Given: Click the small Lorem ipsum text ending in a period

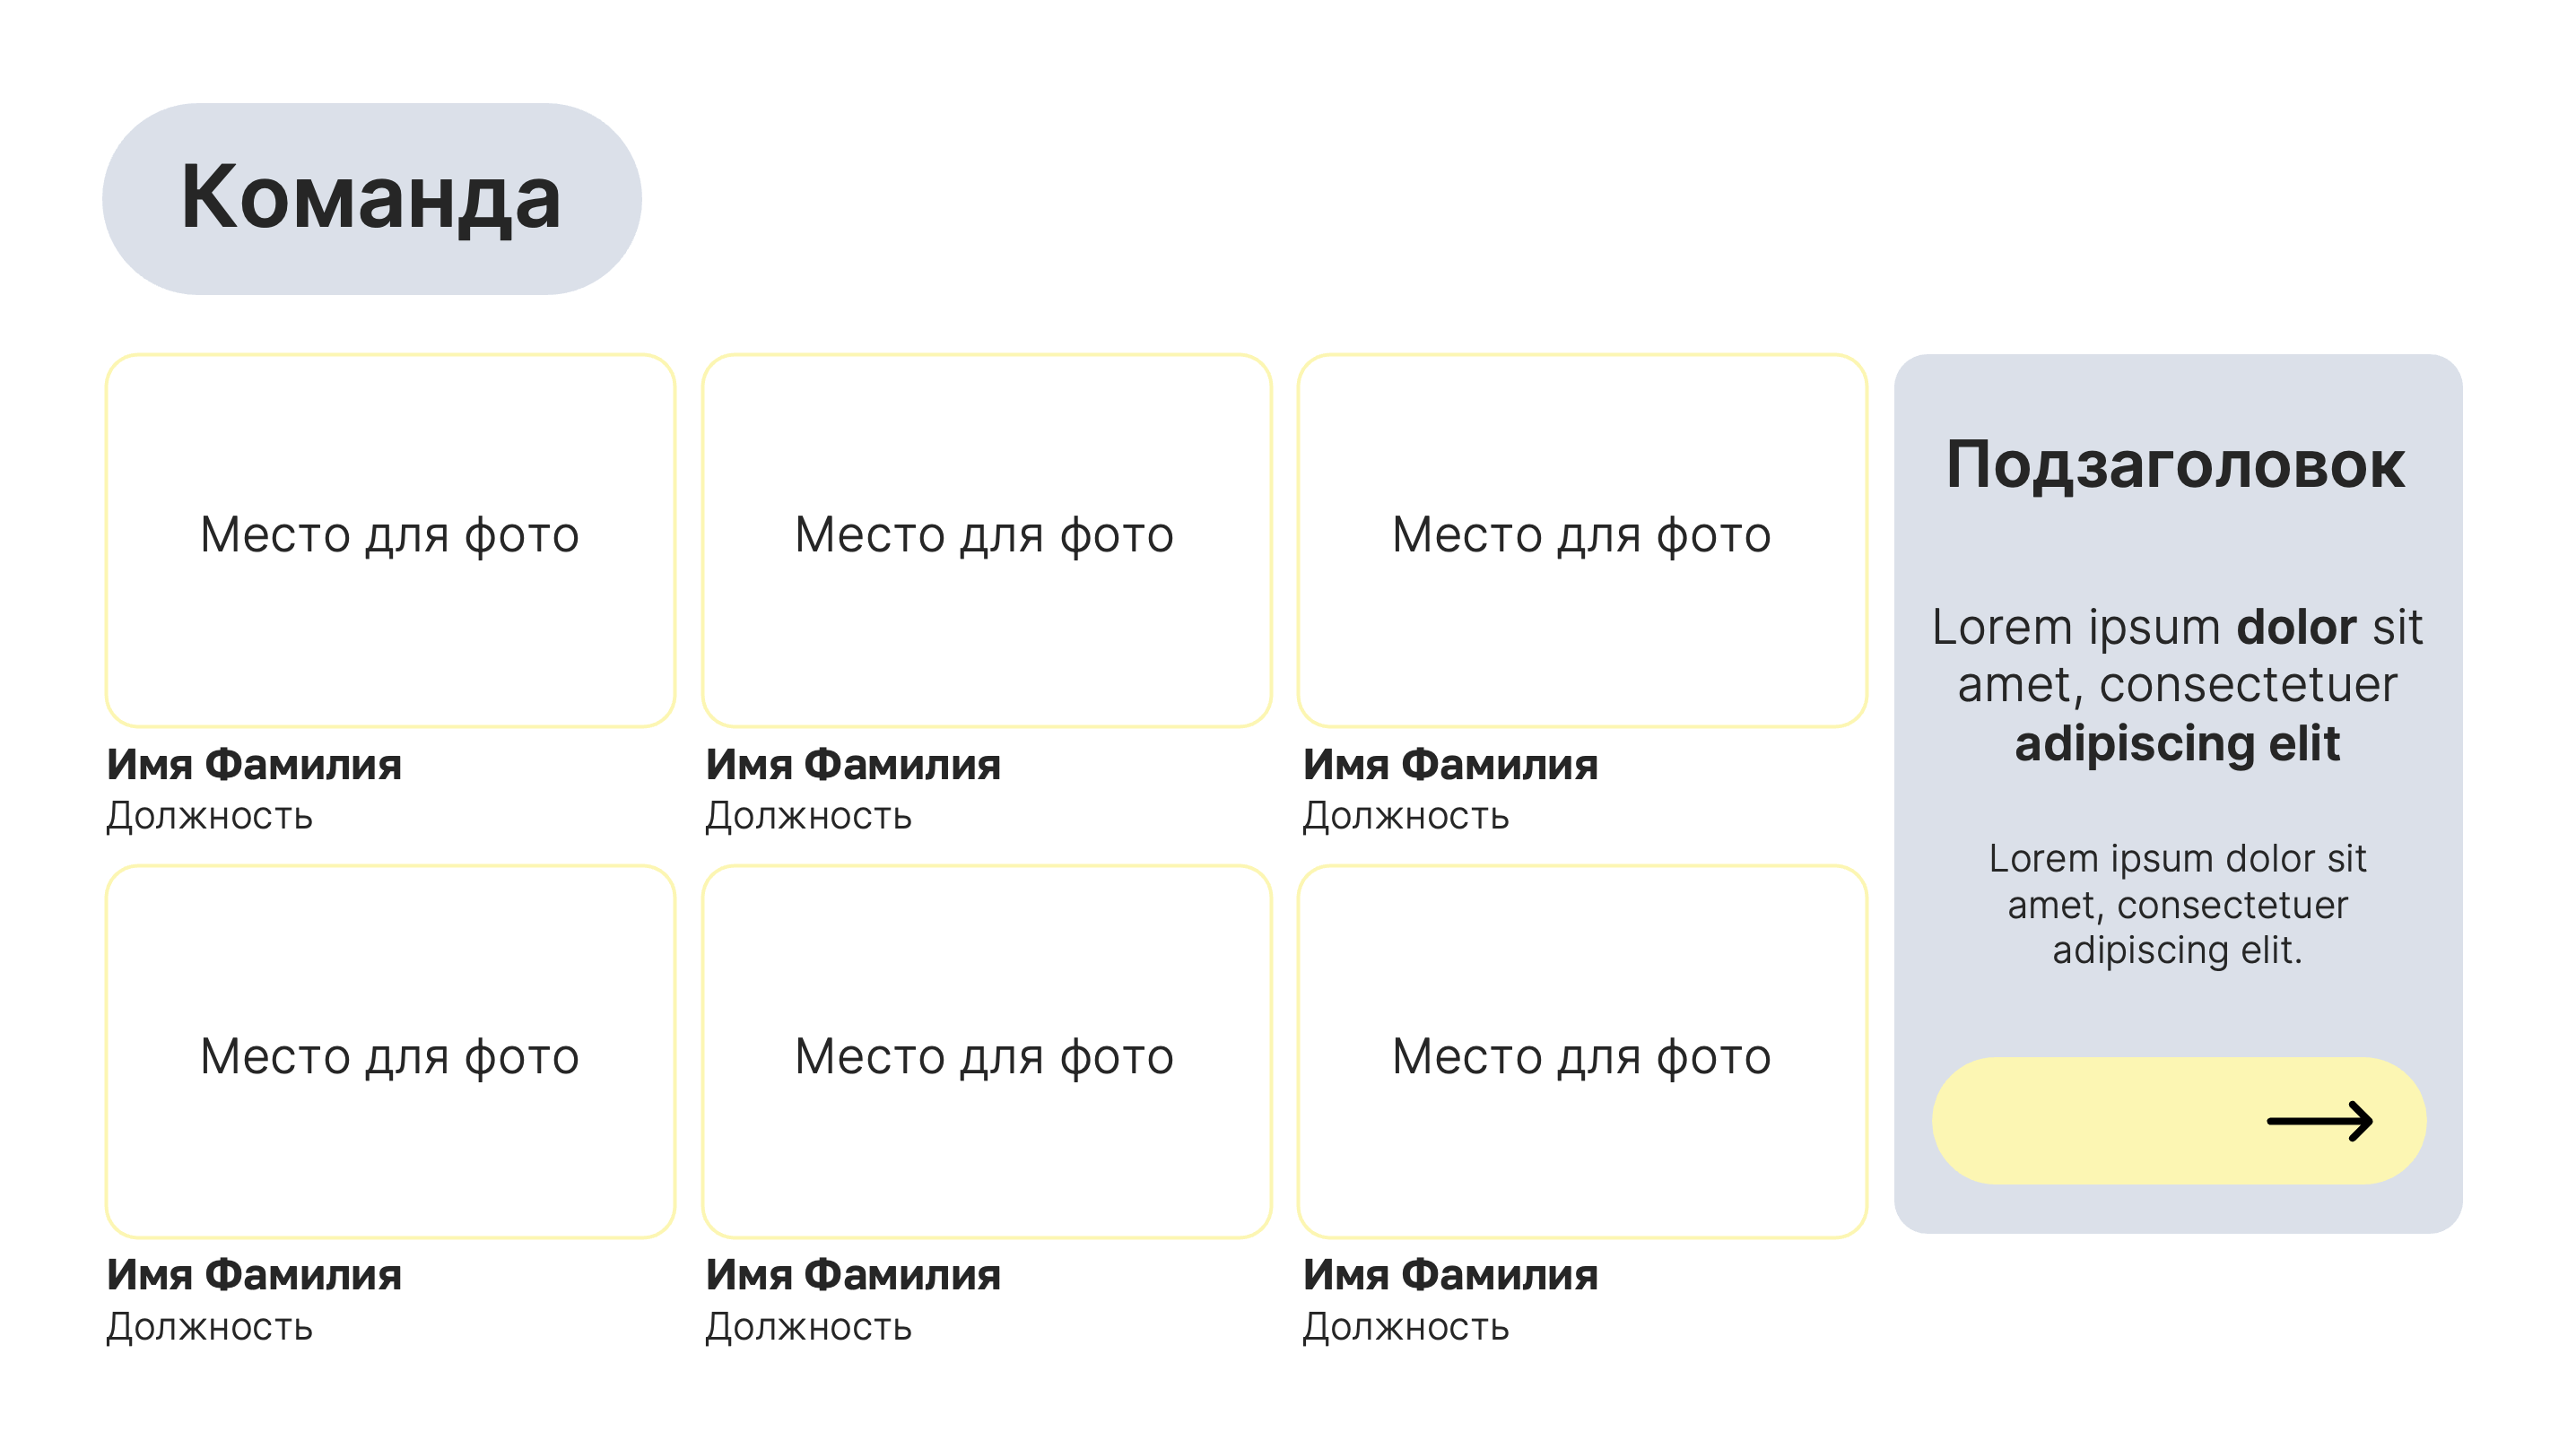Looking at the screenshot, I should point(2176,904).
